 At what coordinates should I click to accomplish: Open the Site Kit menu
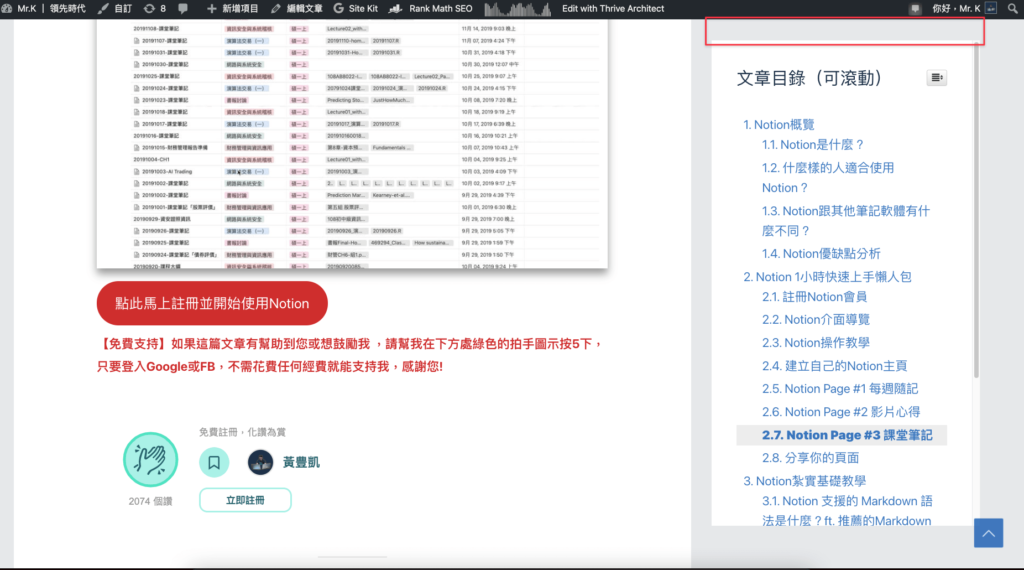[x=355, y=8]
